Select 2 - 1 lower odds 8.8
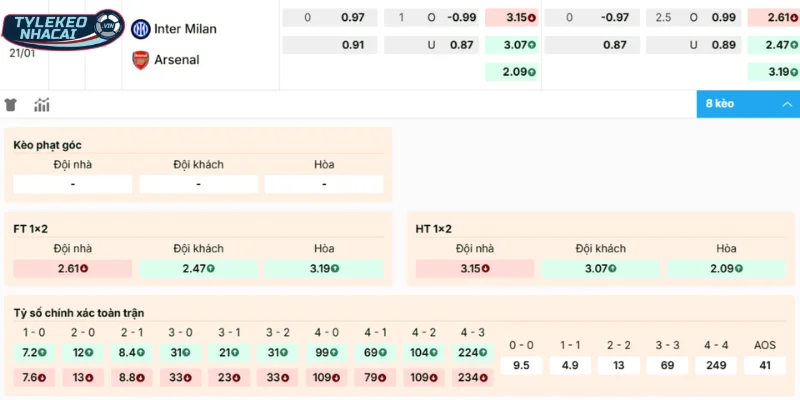800x400 pixels. (x=132, y=378)
